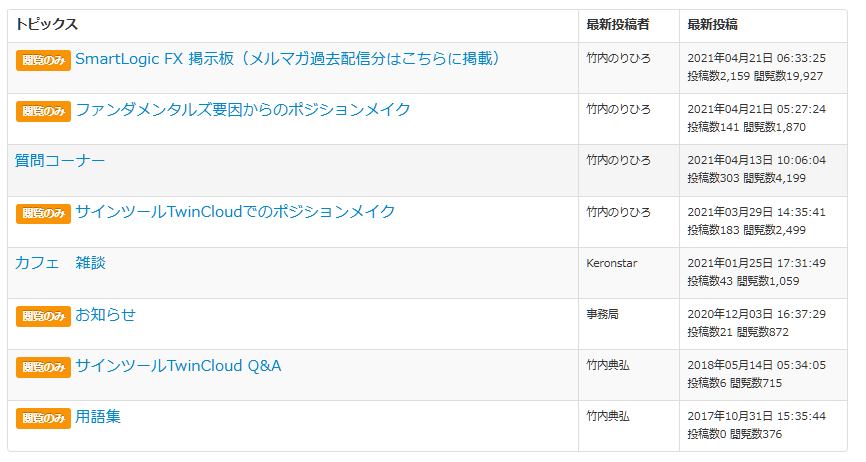Open the SmartLogic FX 掲示板 topic link
The height and width of the screenshot is (462, 866).
pyautogui.click(x=288, y=59)
